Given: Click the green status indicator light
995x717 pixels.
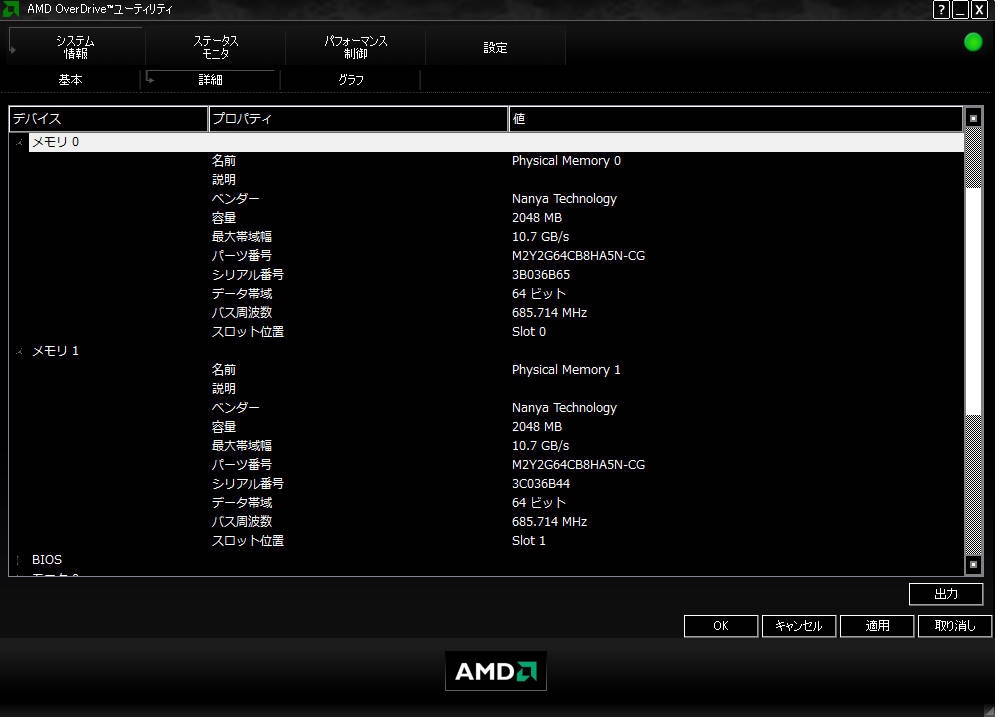Looking at the screenshot, I should tap(973, 42).
